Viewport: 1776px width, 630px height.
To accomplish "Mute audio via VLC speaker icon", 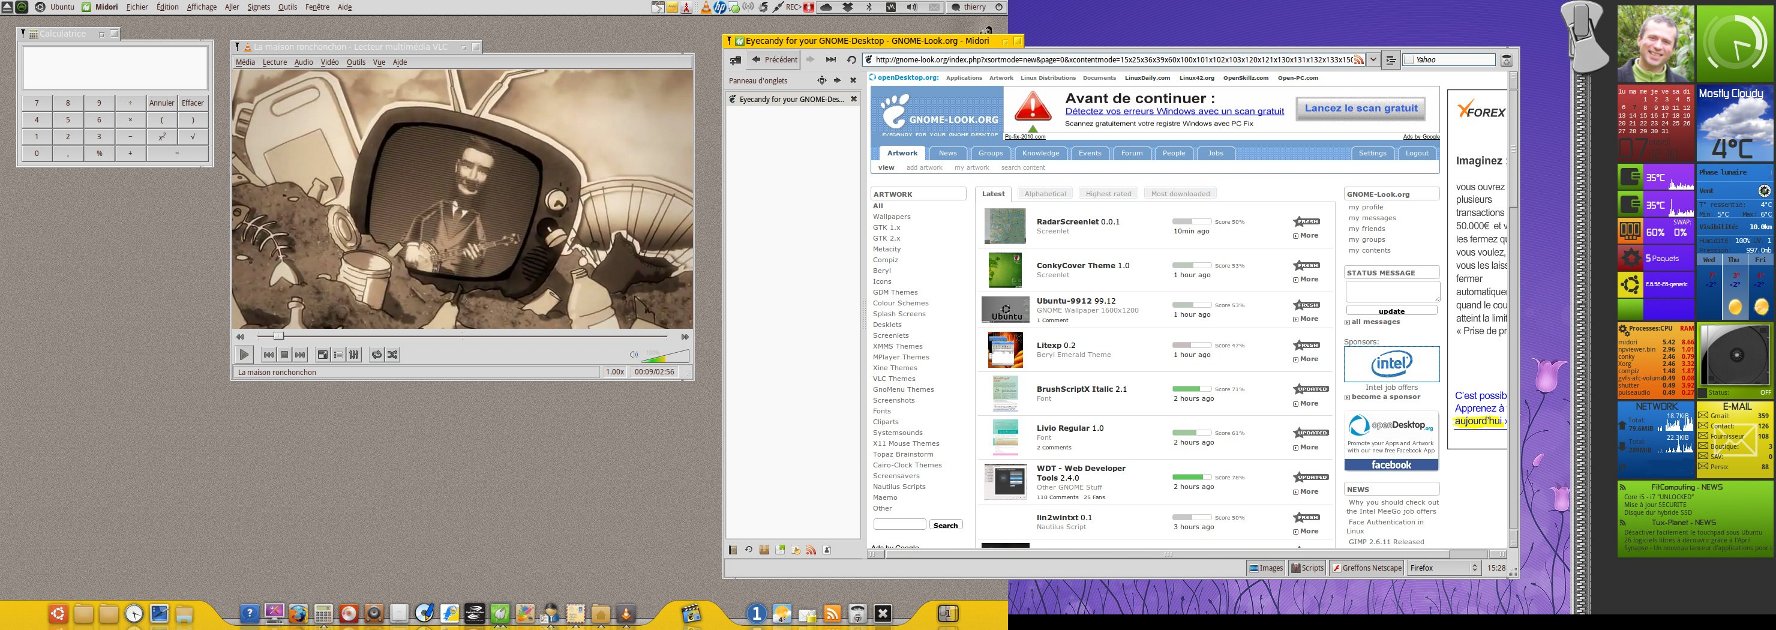I will tap(633, 354).
